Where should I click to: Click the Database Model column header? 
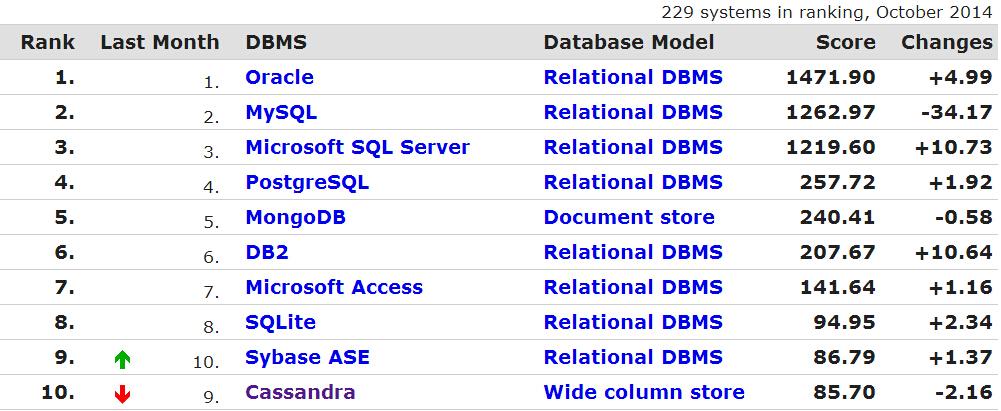tap(629, 42)
